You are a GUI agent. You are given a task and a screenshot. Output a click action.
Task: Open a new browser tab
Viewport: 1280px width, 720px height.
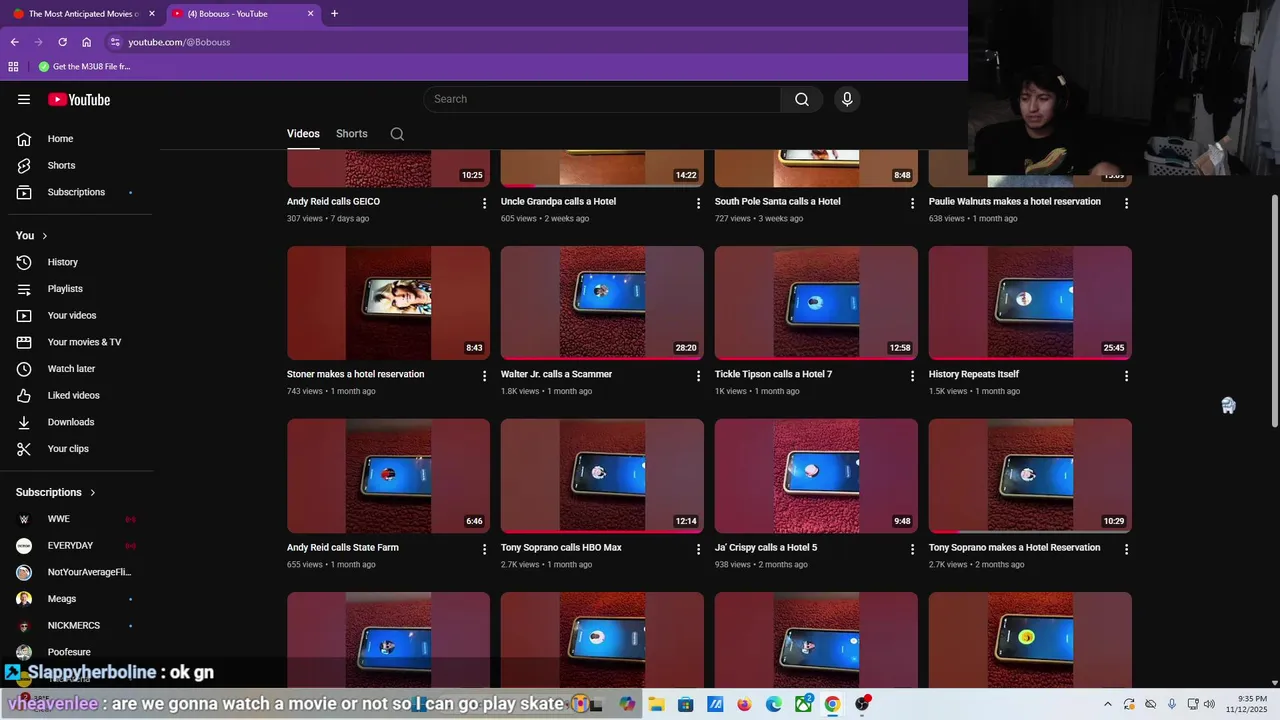click(334, 14)
